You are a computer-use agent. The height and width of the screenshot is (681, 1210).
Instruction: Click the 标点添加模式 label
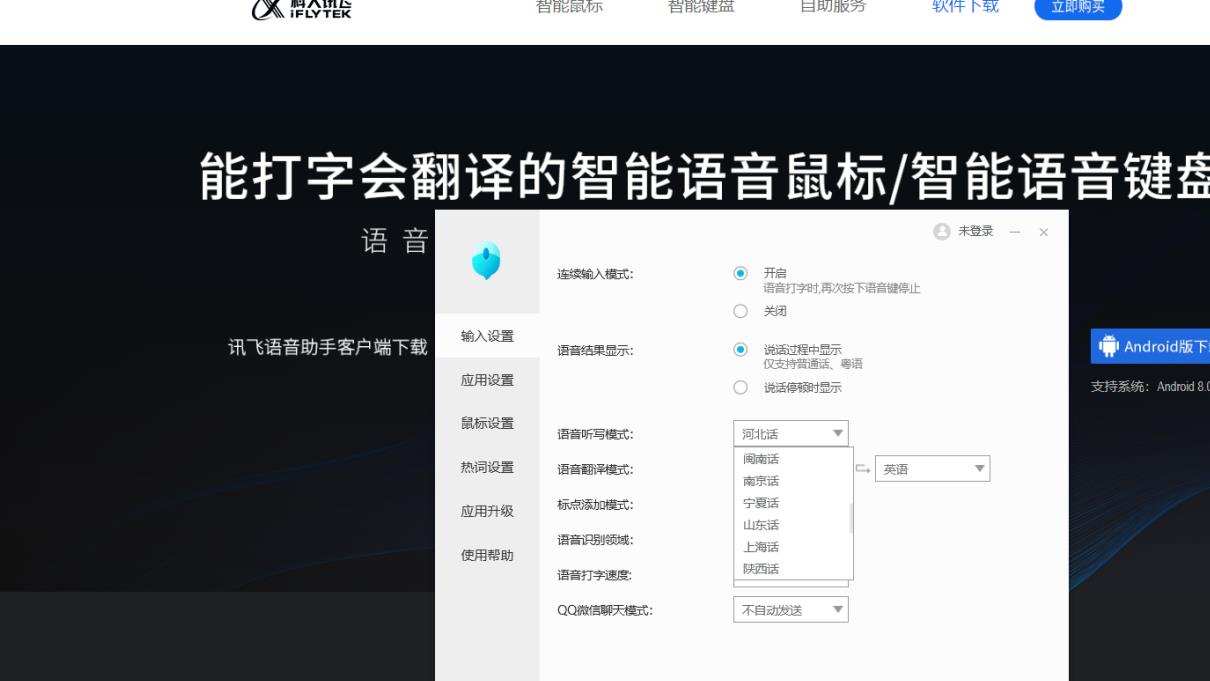(595, 505)
